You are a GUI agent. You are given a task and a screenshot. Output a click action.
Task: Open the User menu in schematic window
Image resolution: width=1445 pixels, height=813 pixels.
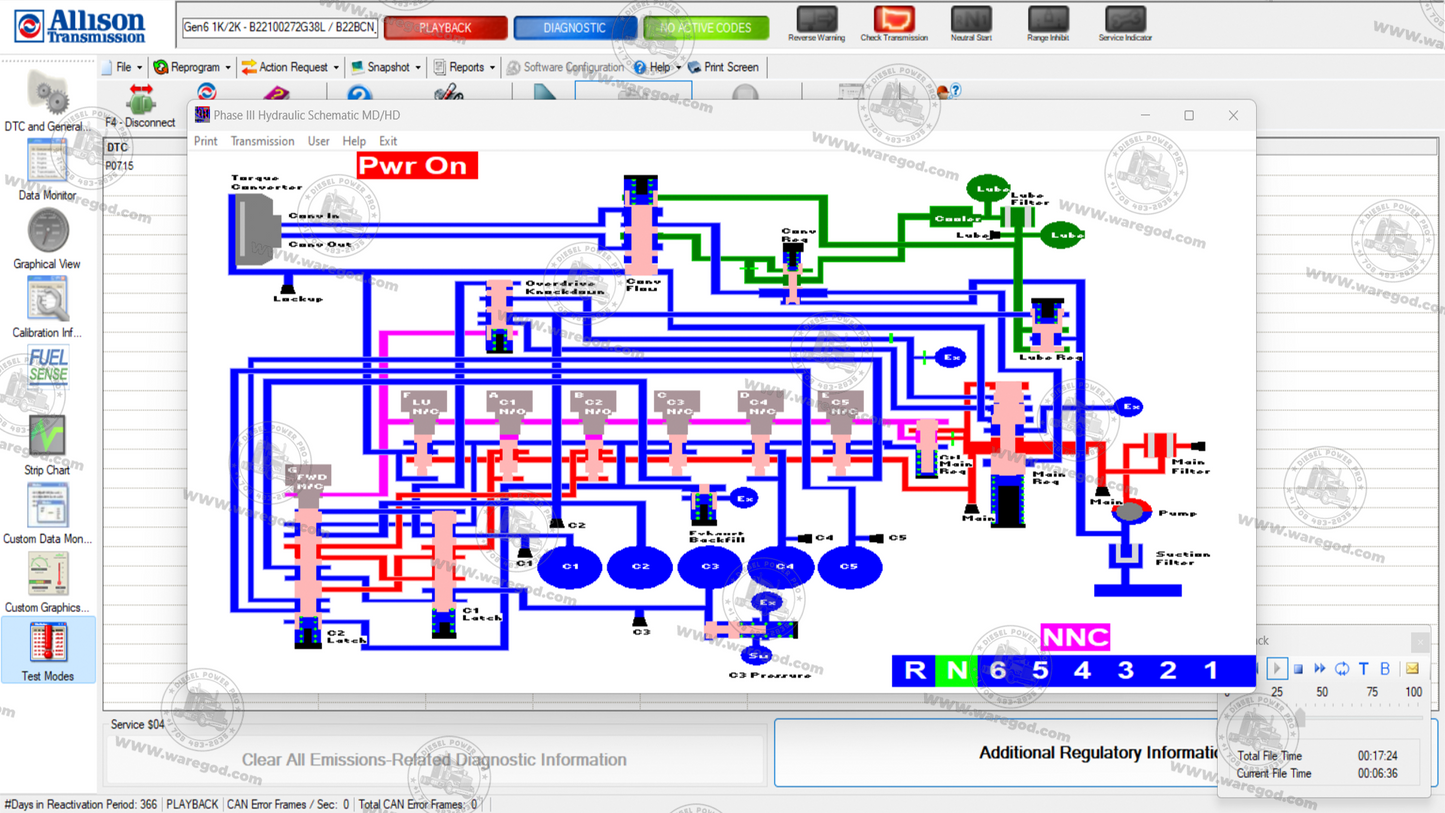(x=318, y=141)
